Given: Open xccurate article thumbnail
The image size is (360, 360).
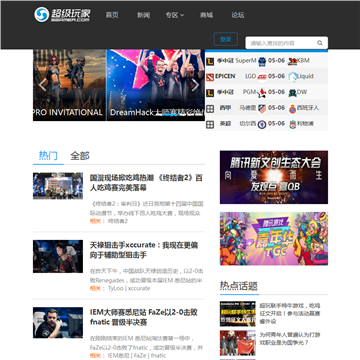Looking at the screenshot, I should [58, 256].
